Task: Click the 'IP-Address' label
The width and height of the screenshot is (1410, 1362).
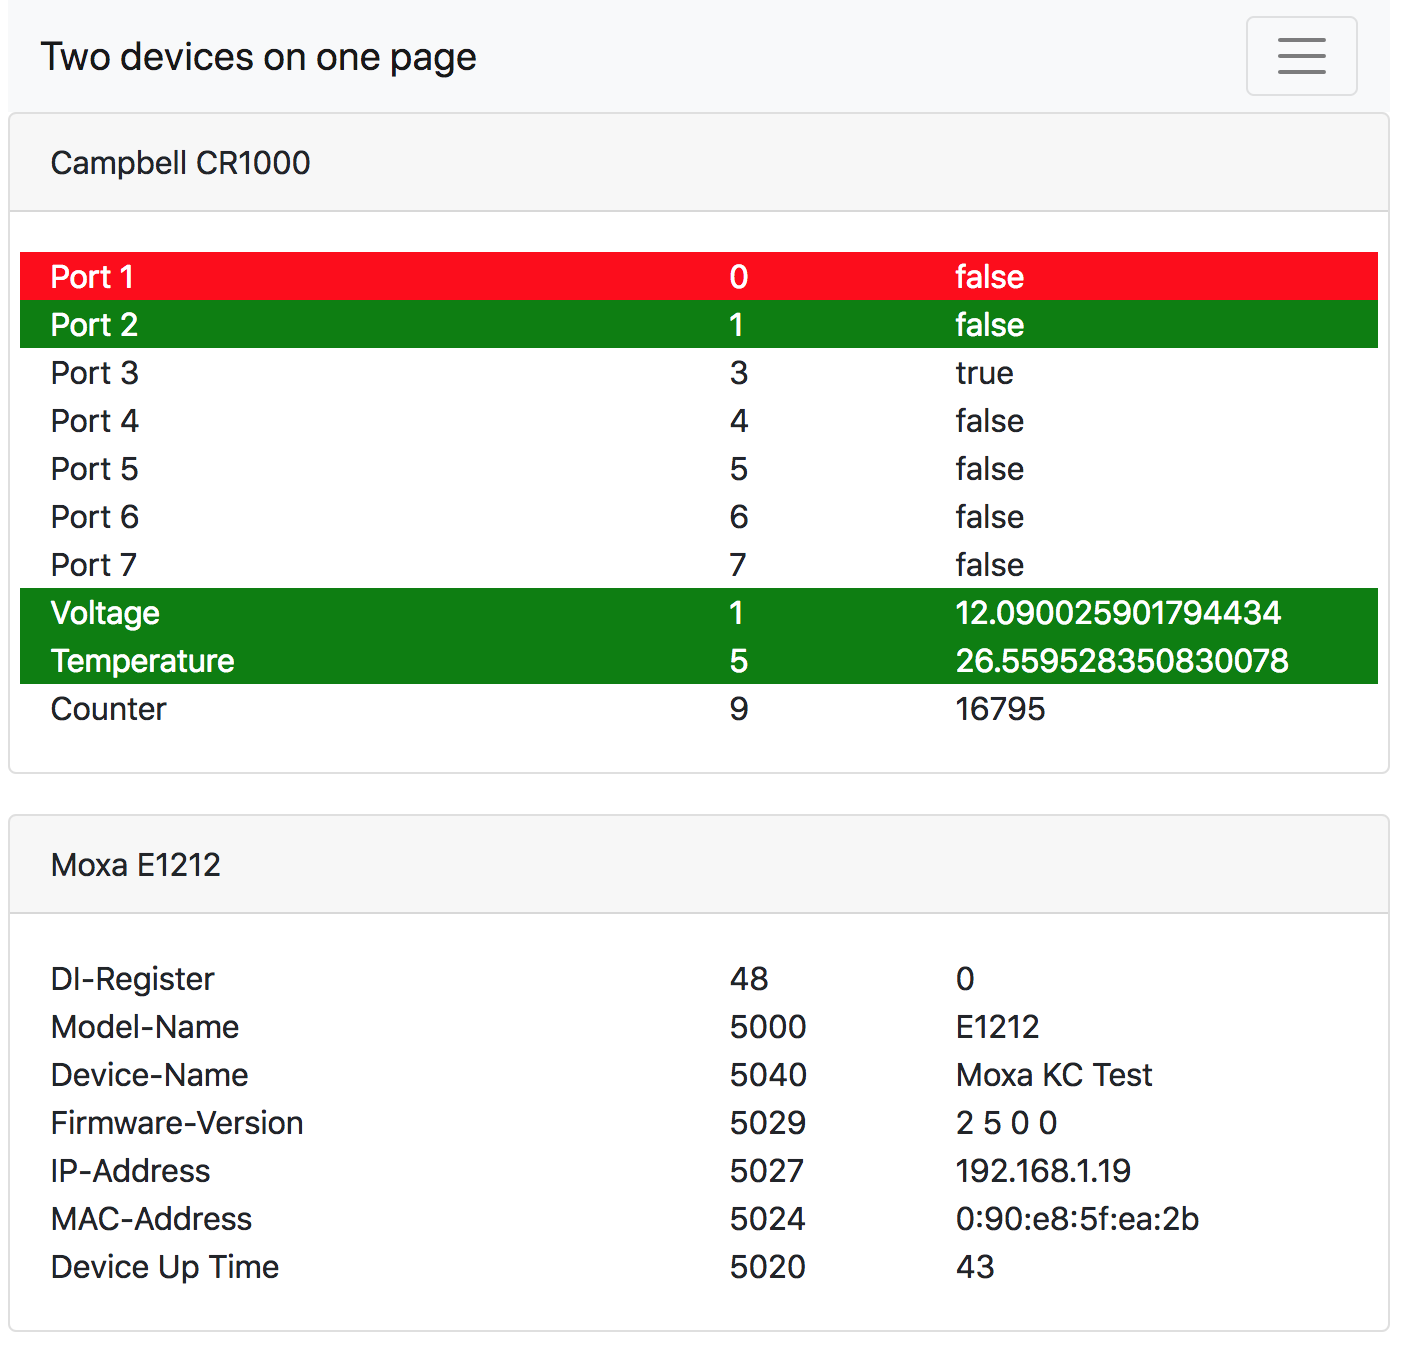Action: pos(130,1171)
